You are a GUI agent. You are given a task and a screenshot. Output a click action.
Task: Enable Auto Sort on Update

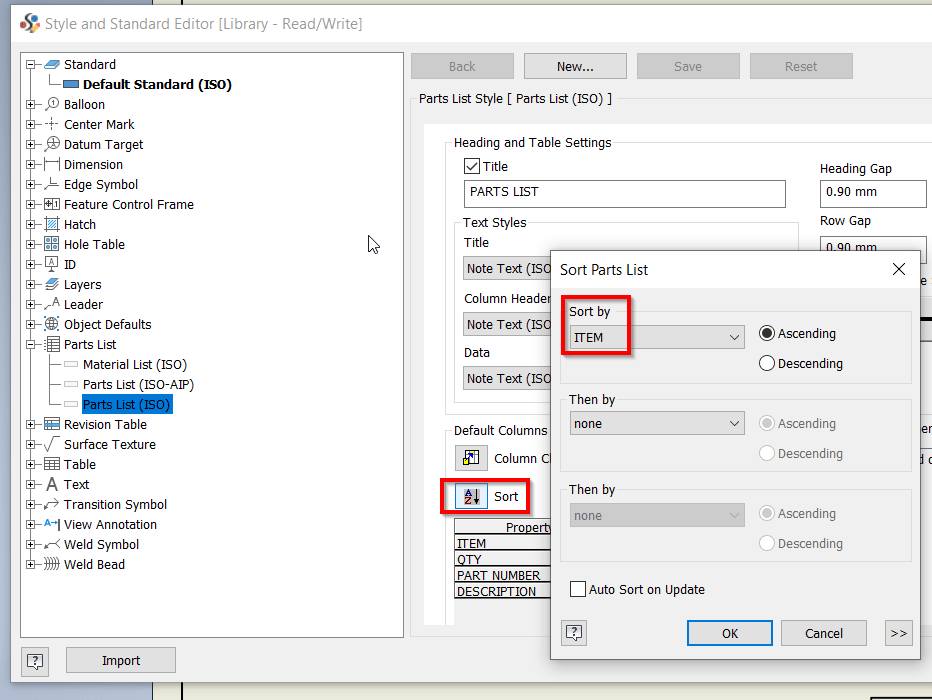577,589
